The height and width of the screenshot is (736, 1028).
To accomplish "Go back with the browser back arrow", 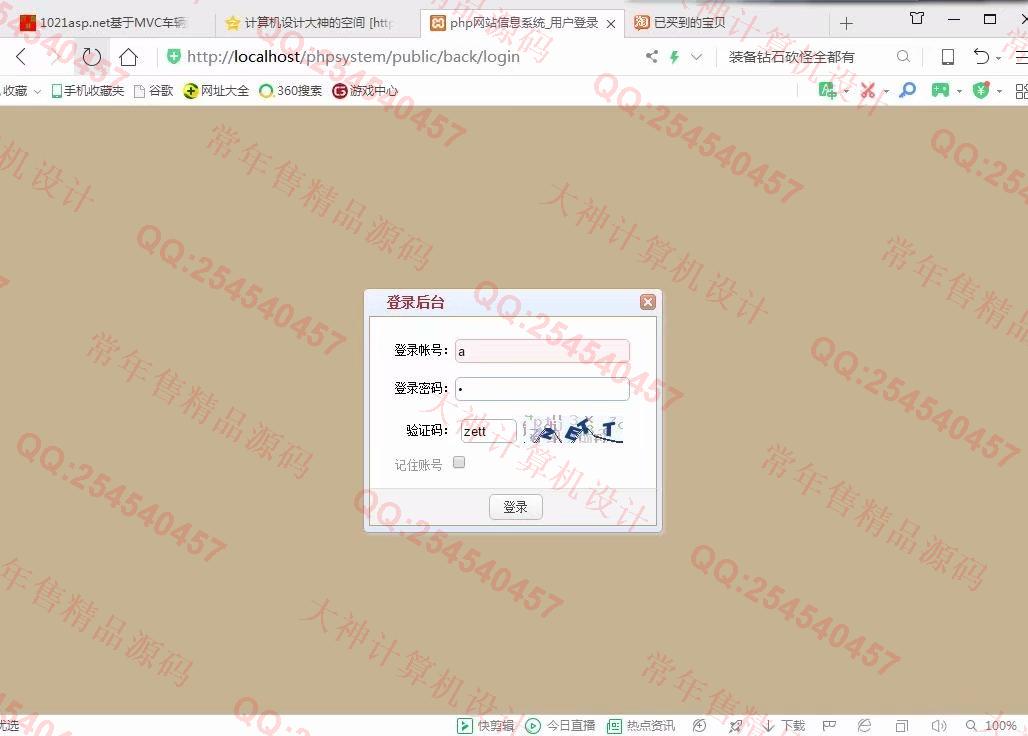I will click(x=22, y=57).
